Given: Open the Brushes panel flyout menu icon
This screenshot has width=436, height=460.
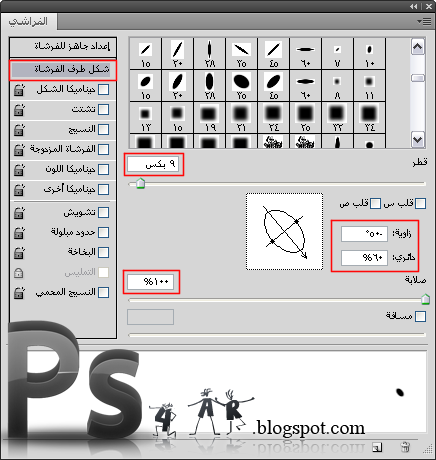Looking at the screenshot, I should pos(424,22).
